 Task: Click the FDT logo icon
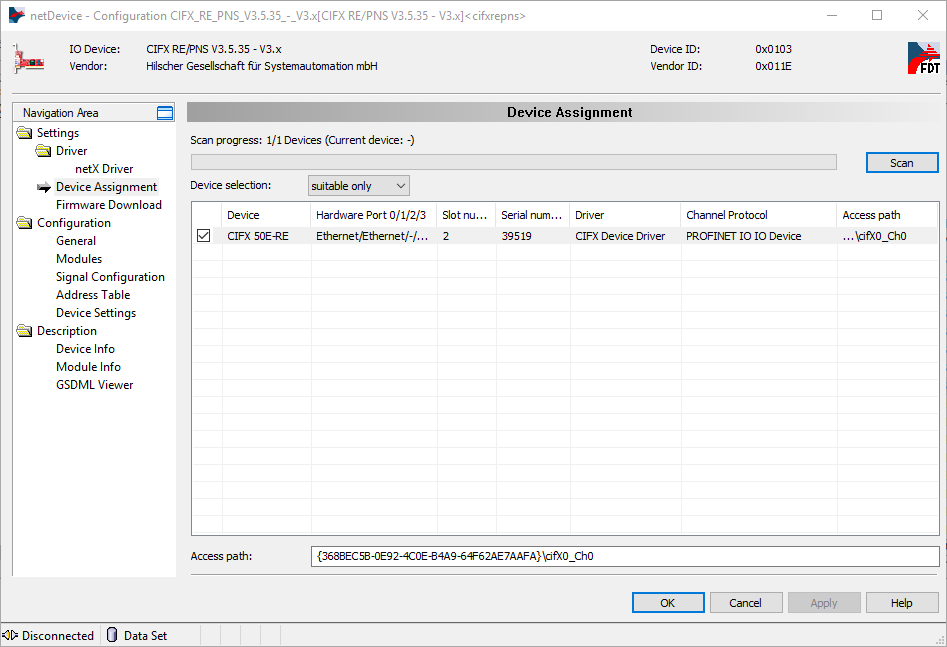point(923,59)
